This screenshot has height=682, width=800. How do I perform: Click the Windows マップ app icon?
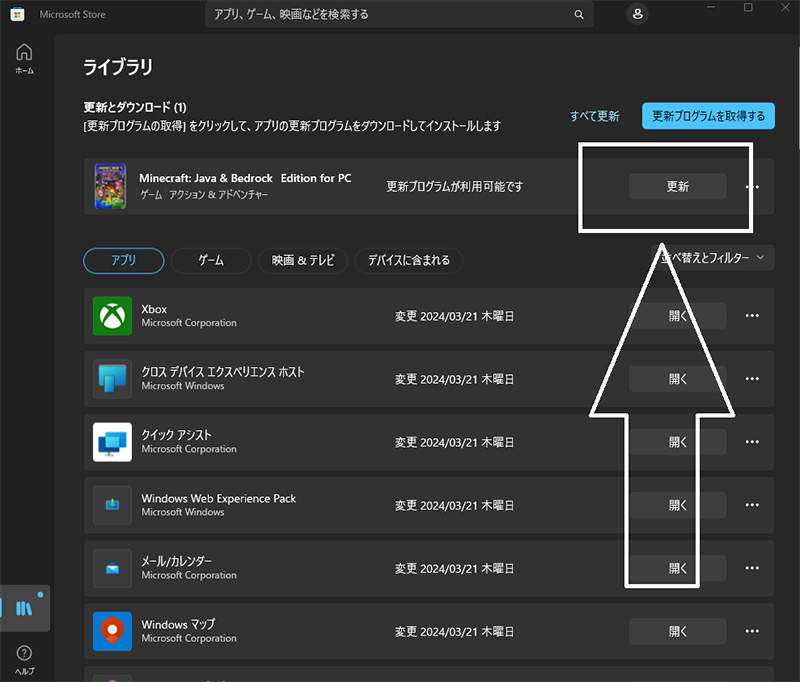[x=112, y=631]
